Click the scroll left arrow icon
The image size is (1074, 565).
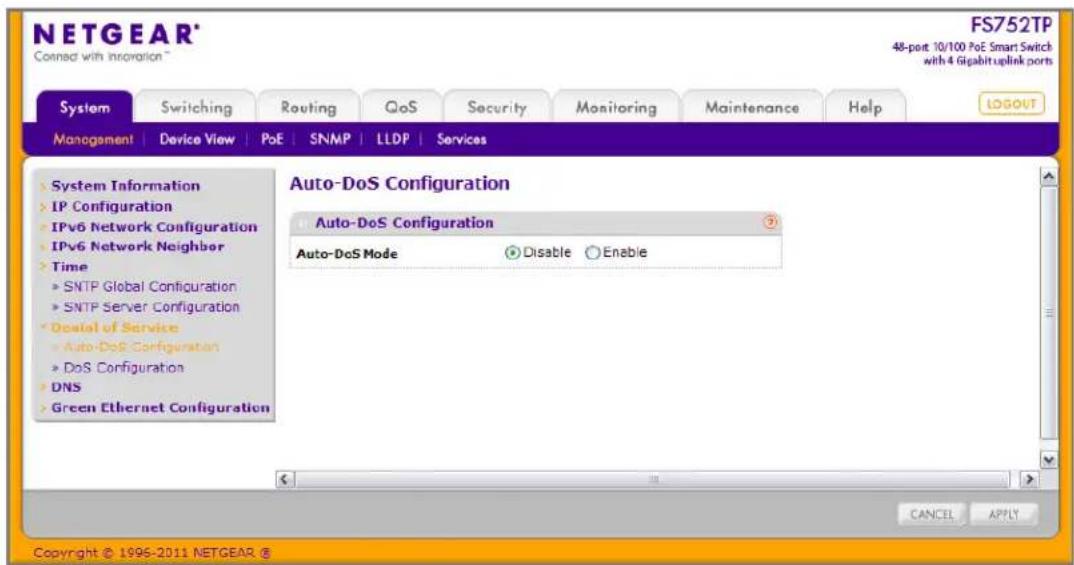285,479
